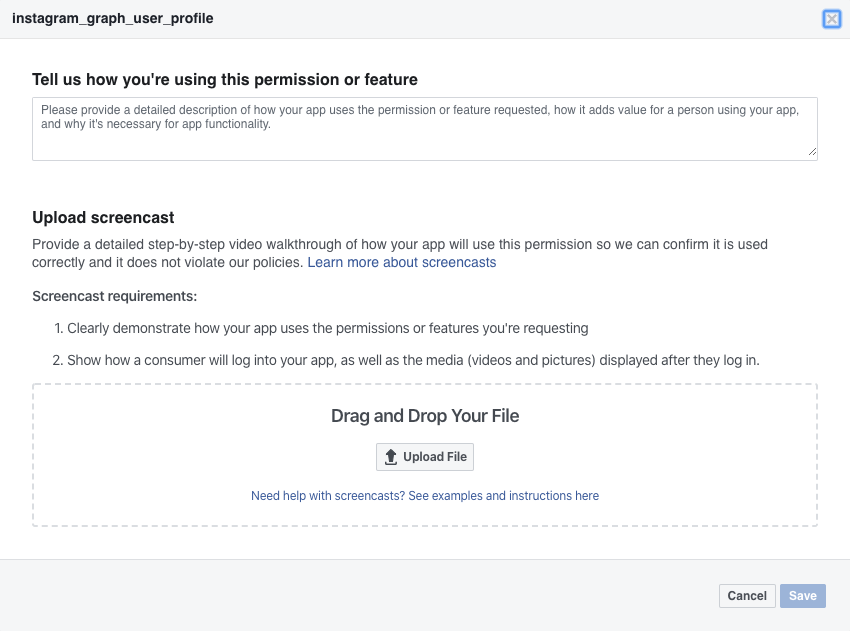Click the Upload File button
Screen dimensions: 850x631
click(x=425, y=457)
